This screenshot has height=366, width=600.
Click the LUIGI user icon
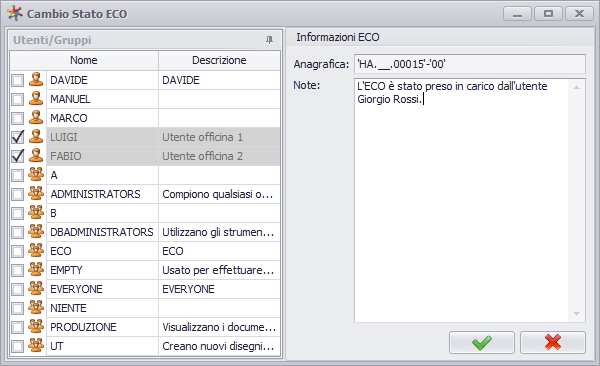36,137
